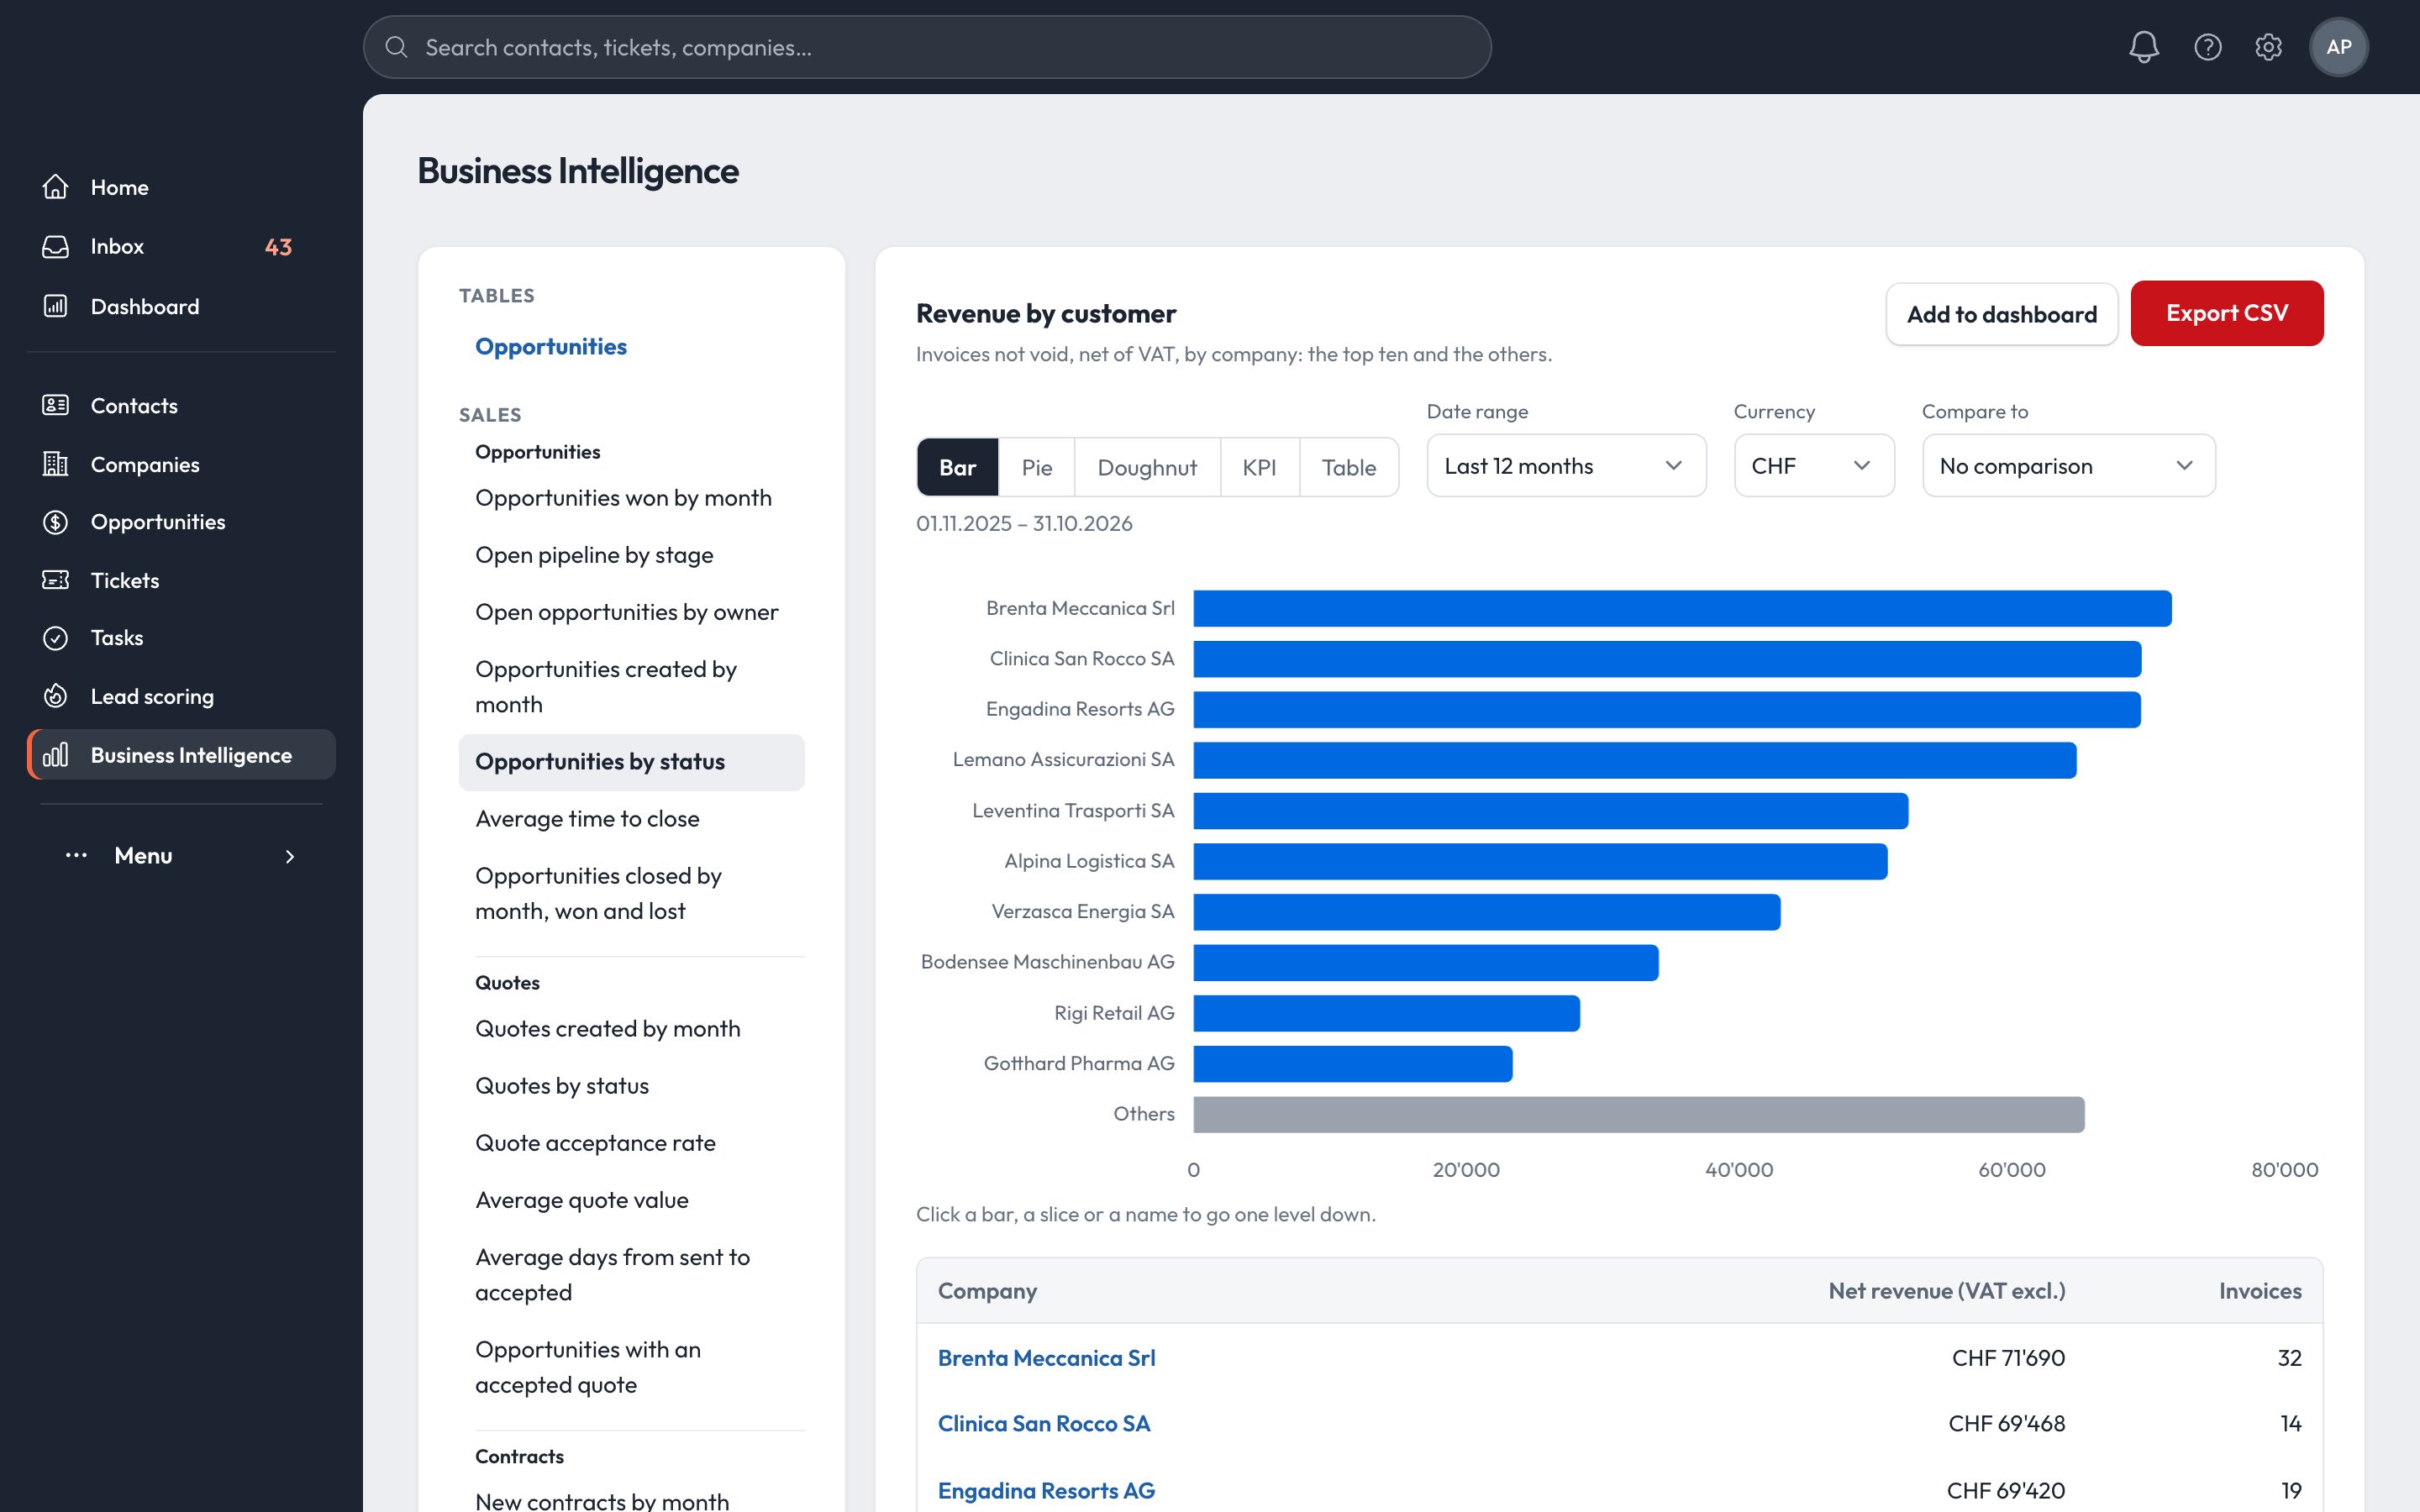Expand the Menu chevron arrow
Screen dimensions: 2420x1512
290,856
